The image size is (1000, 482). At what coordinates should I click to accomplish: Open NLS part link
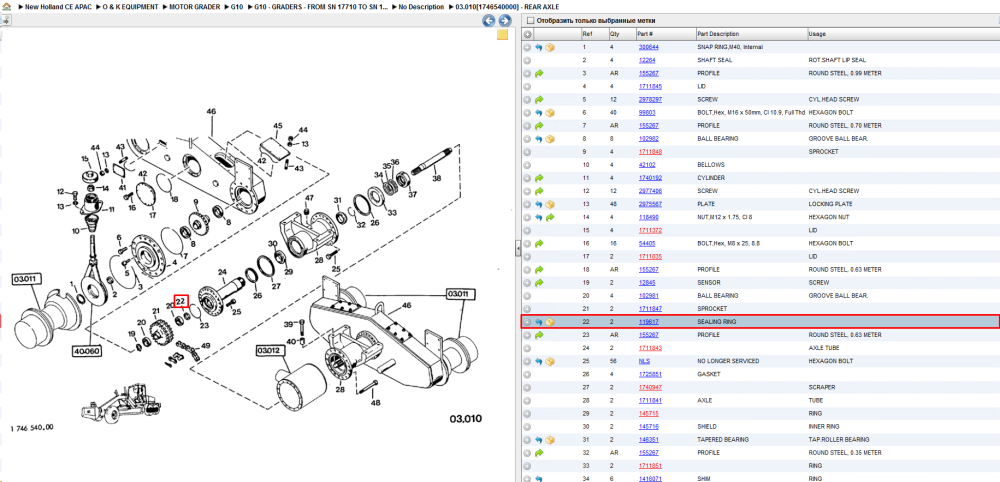pos(644,361)
